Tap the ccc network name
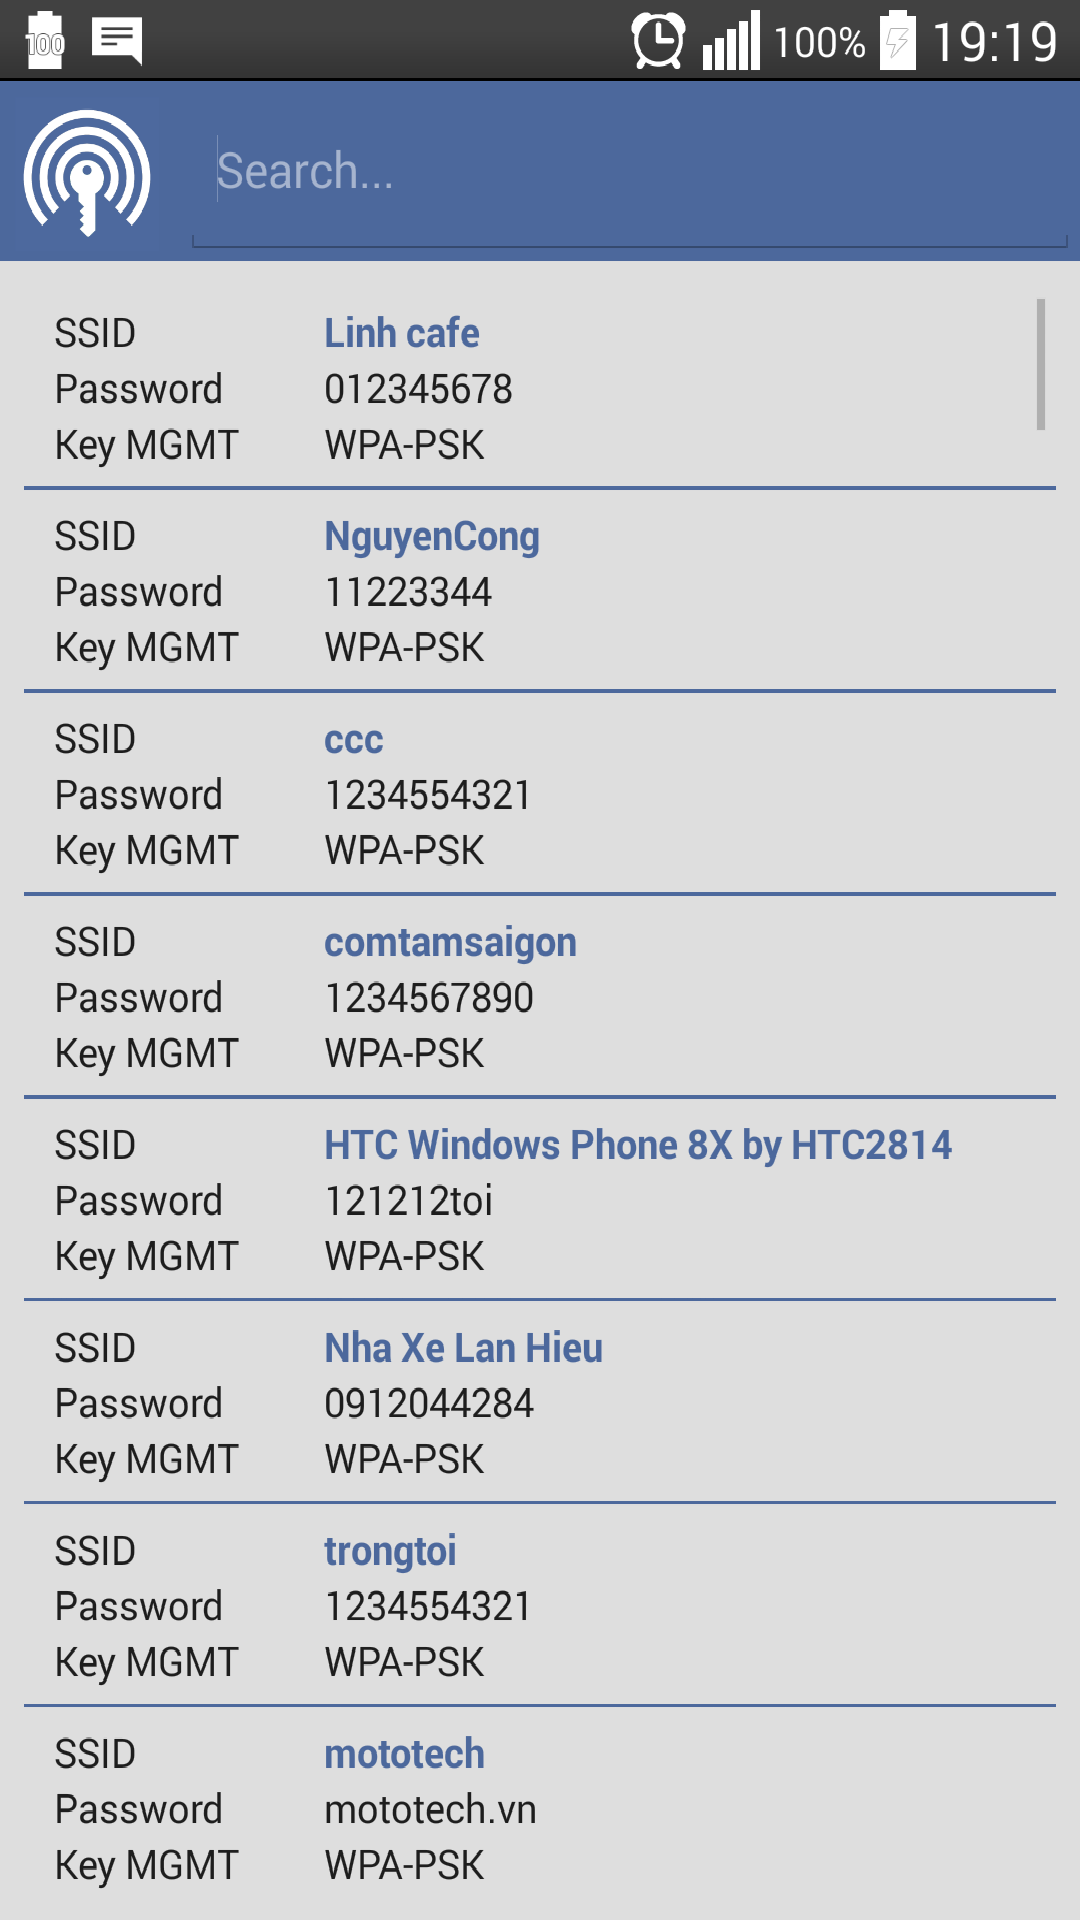1080x1920 pixels. coord(354,739)
